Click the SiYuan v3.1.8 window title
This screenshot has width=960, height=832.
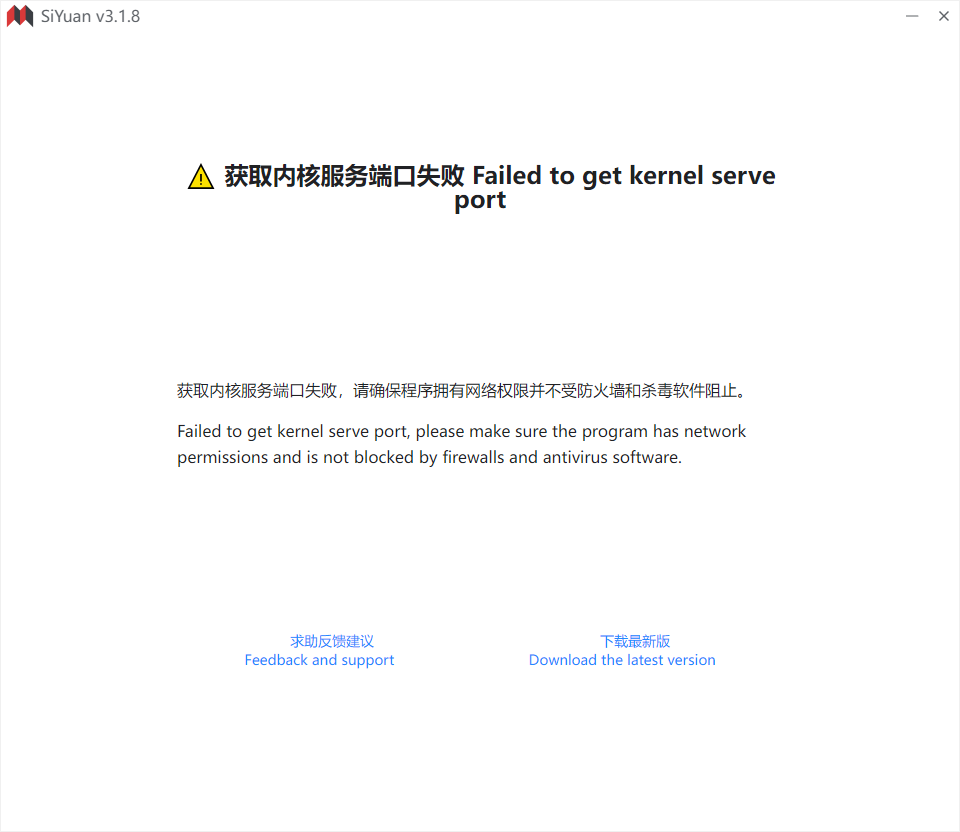click(x=90, y=17)
